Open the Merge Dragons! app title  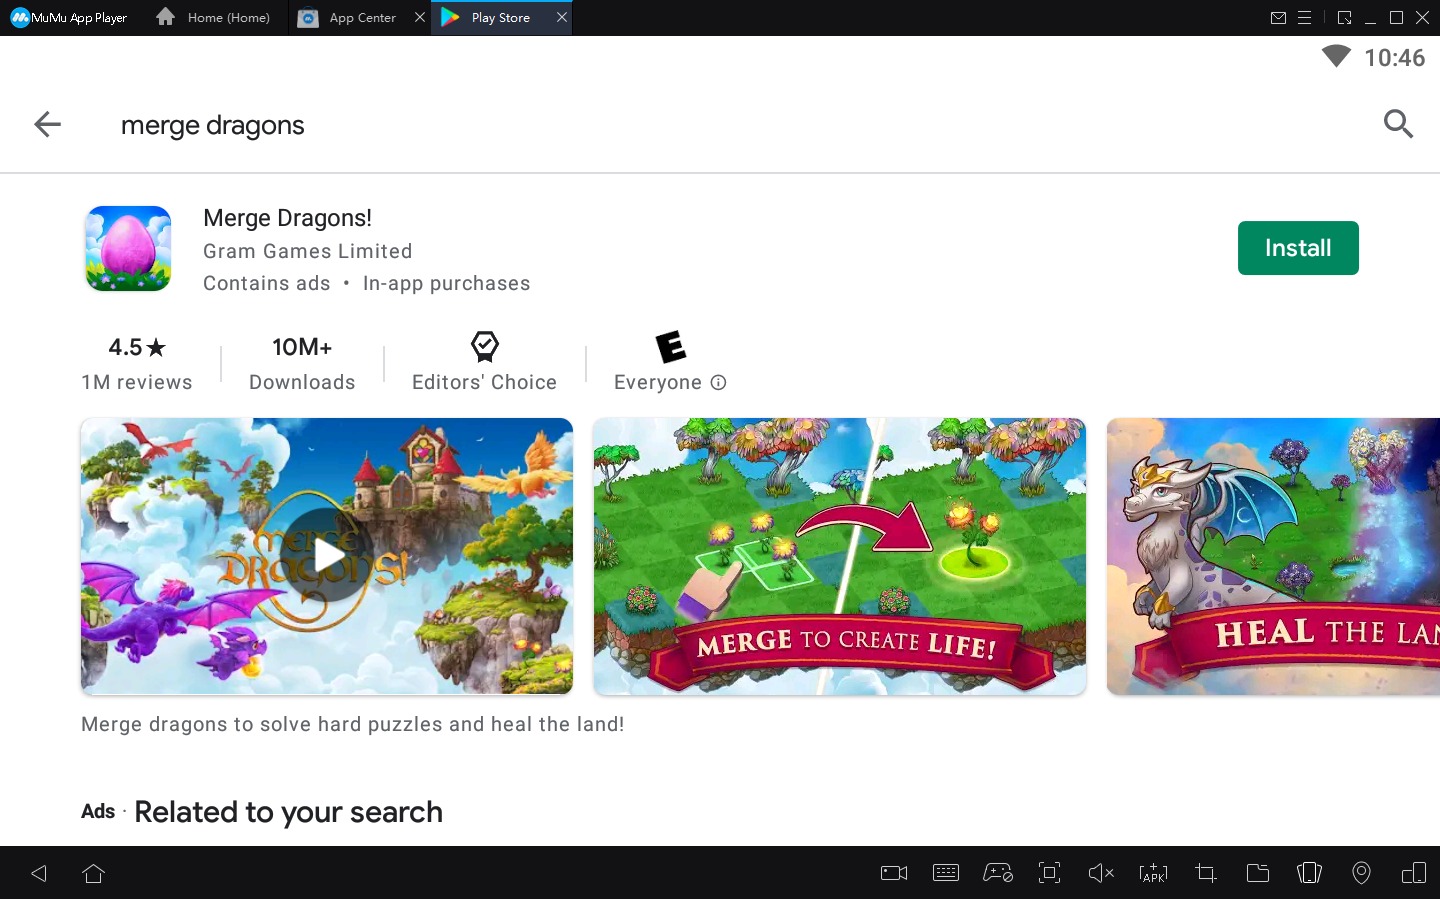coord(287,218)
